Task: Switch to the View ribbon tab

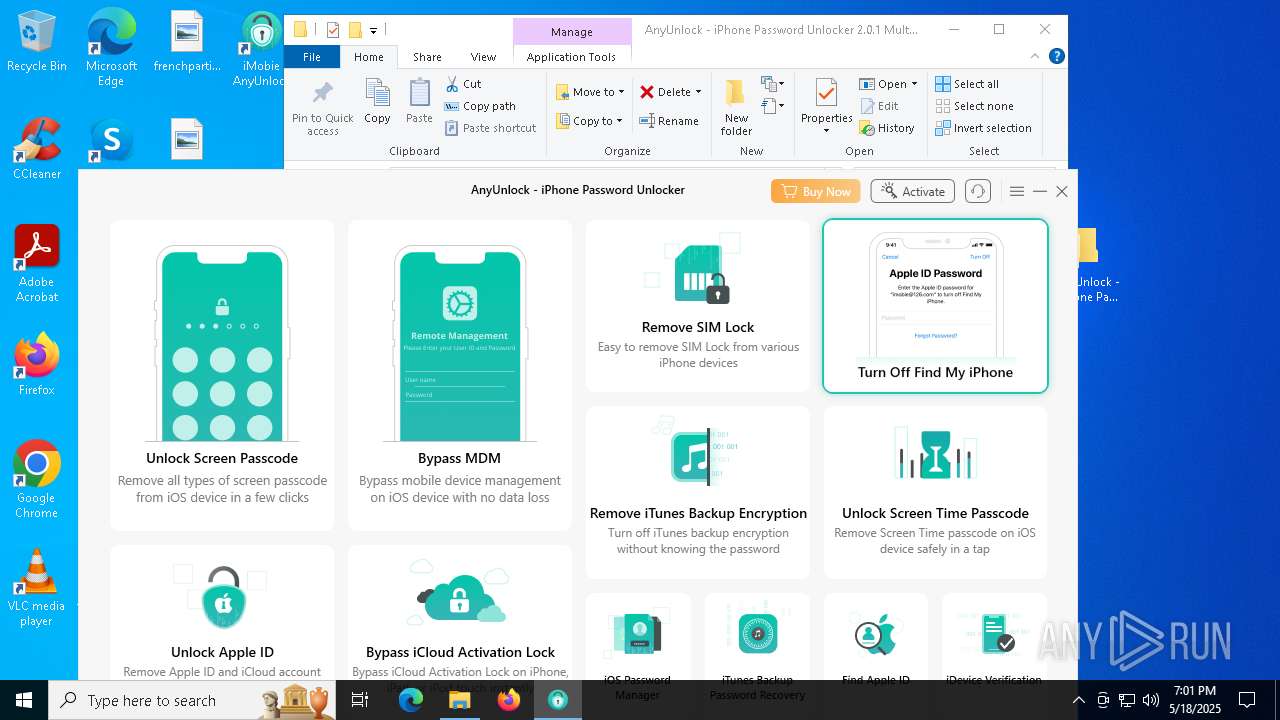Action: 483,57
